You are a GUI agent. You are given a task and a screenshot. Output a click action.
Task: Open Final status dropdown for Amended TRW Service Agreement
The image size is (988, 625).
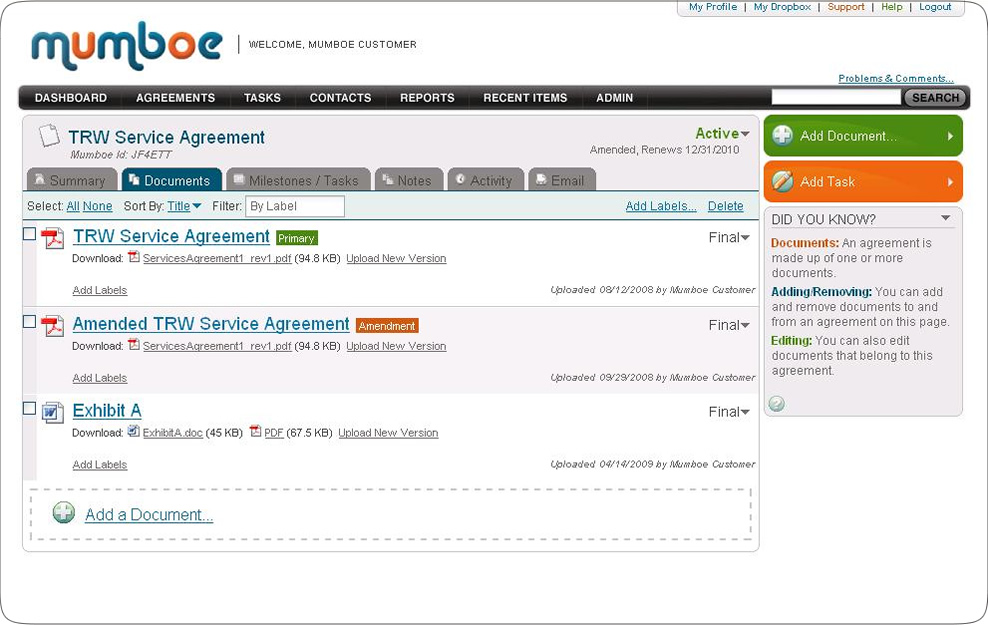pos(729,325)
